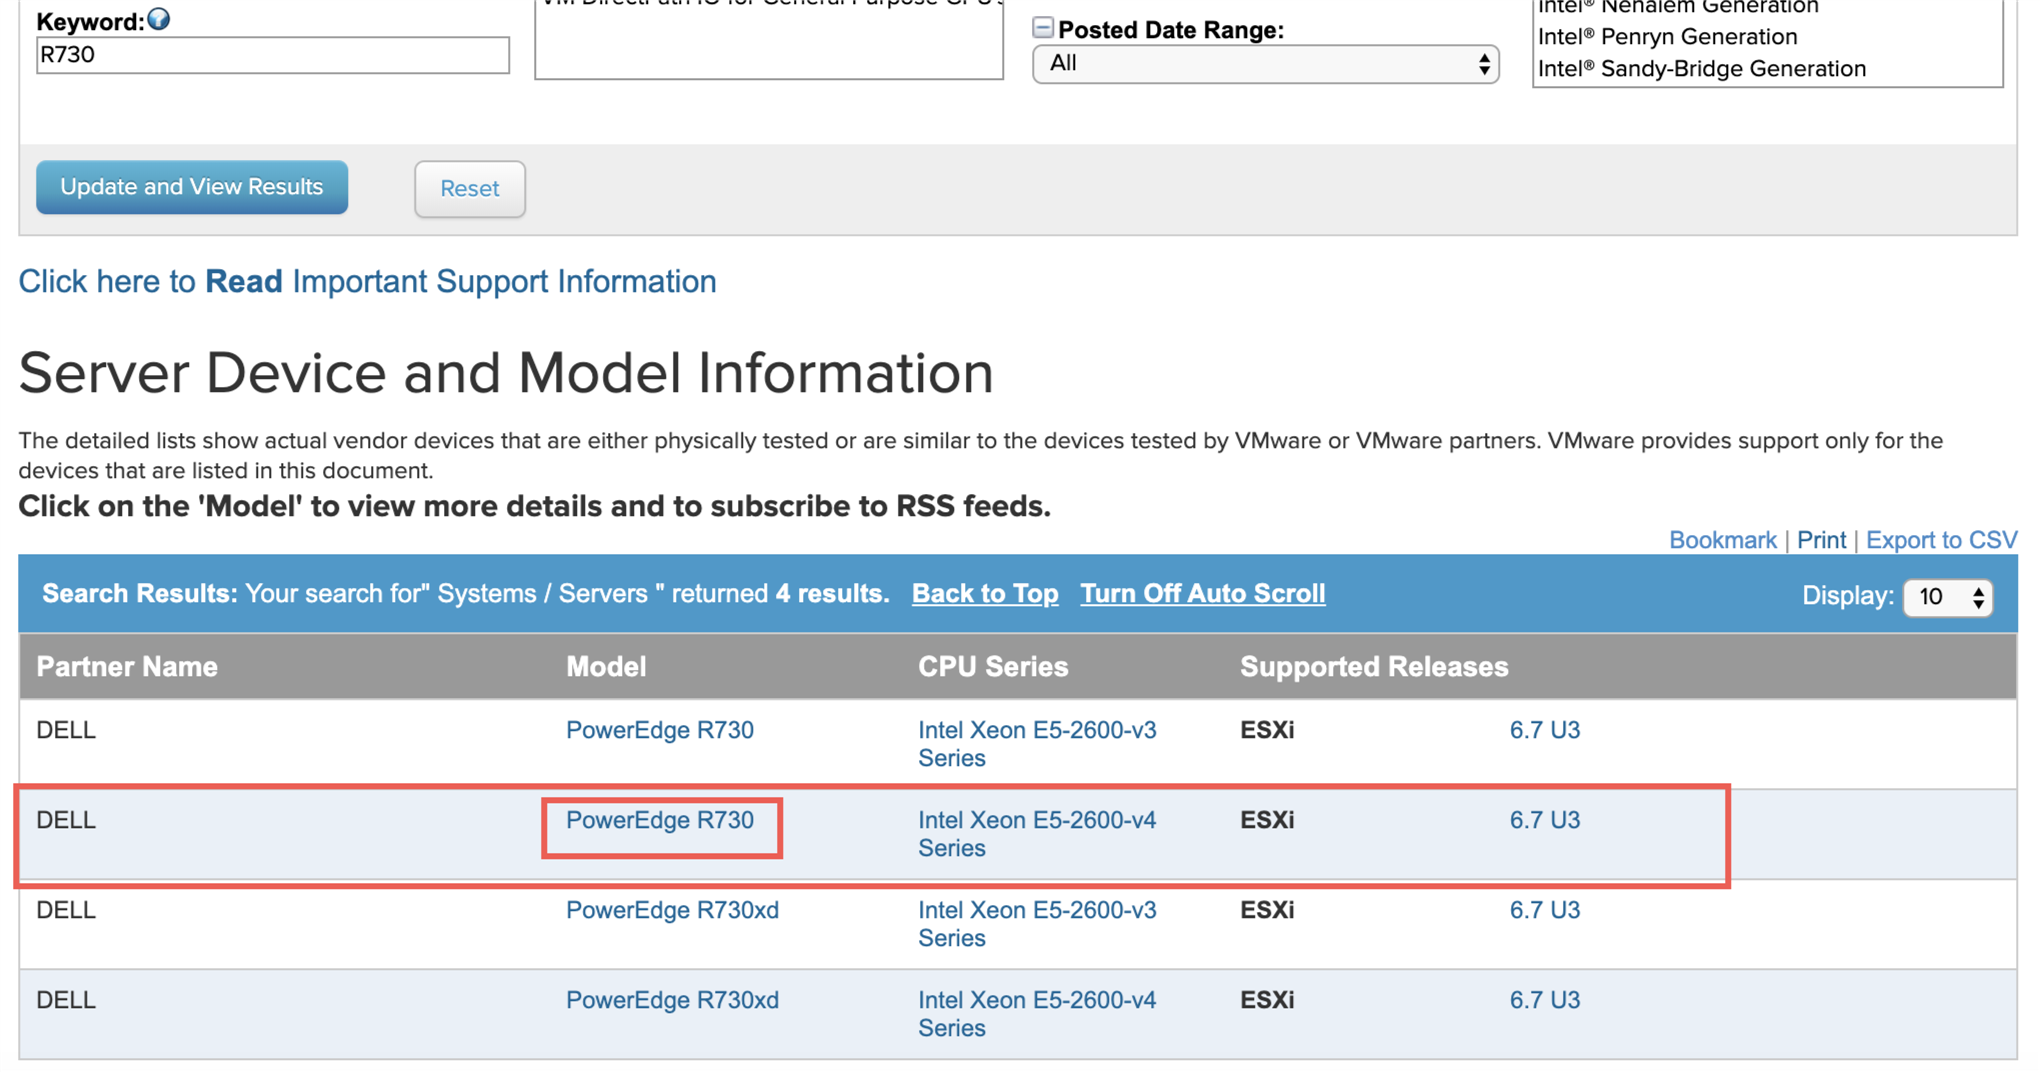Click Intel Xeon E5-2600-v4 Series for R730xd

point(1037,1014)
